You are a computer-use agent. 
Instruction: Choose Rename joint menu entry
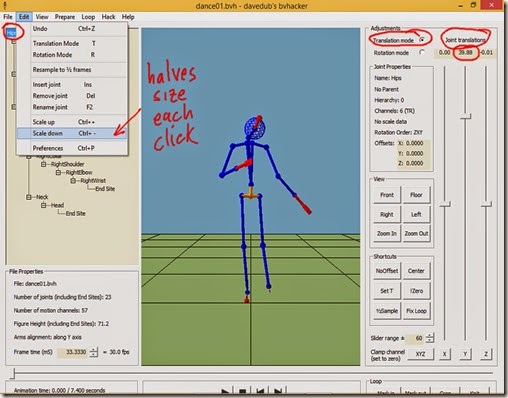[x=72, y=107]
